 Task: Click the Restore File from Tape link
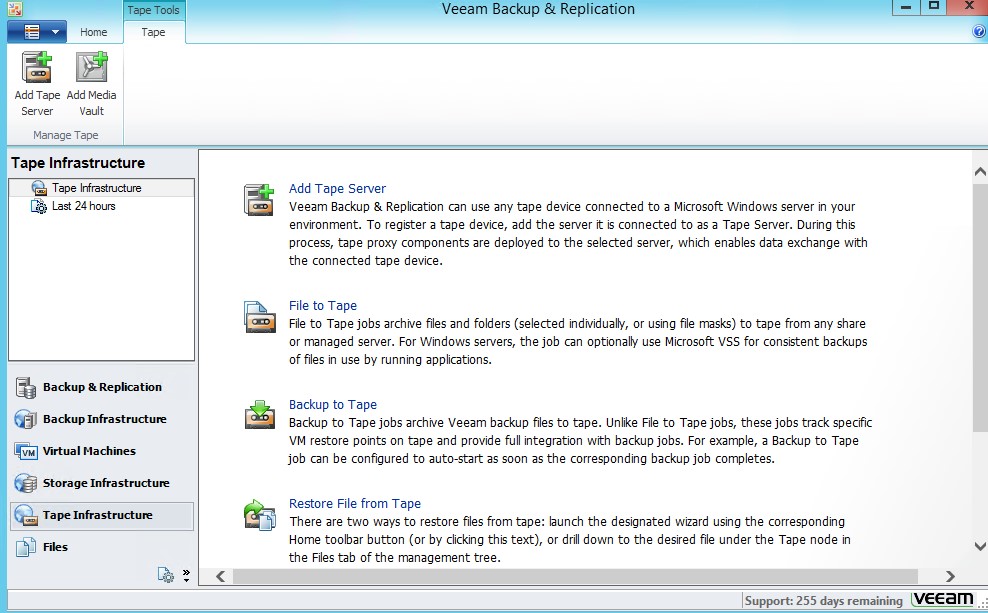355,503
